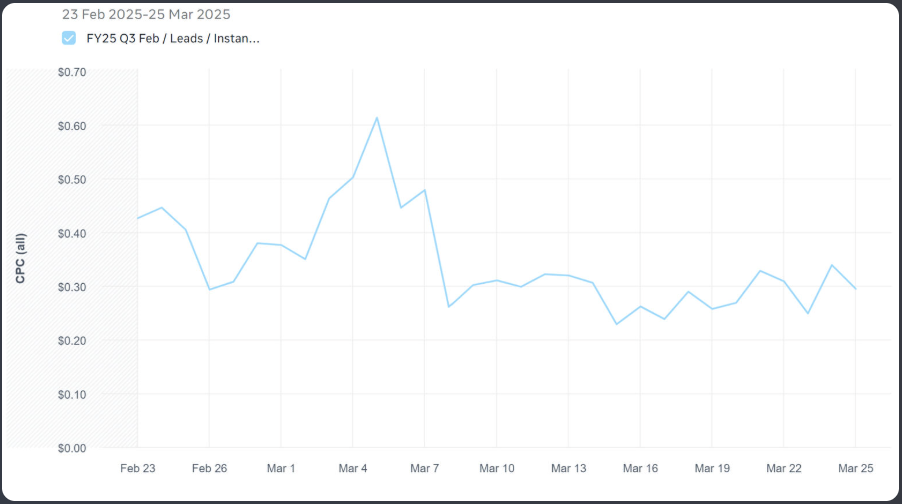Viewport: 902px width, 504px height.
Task: Click the line's data point at Mar 7
Action: click(425, 190)
